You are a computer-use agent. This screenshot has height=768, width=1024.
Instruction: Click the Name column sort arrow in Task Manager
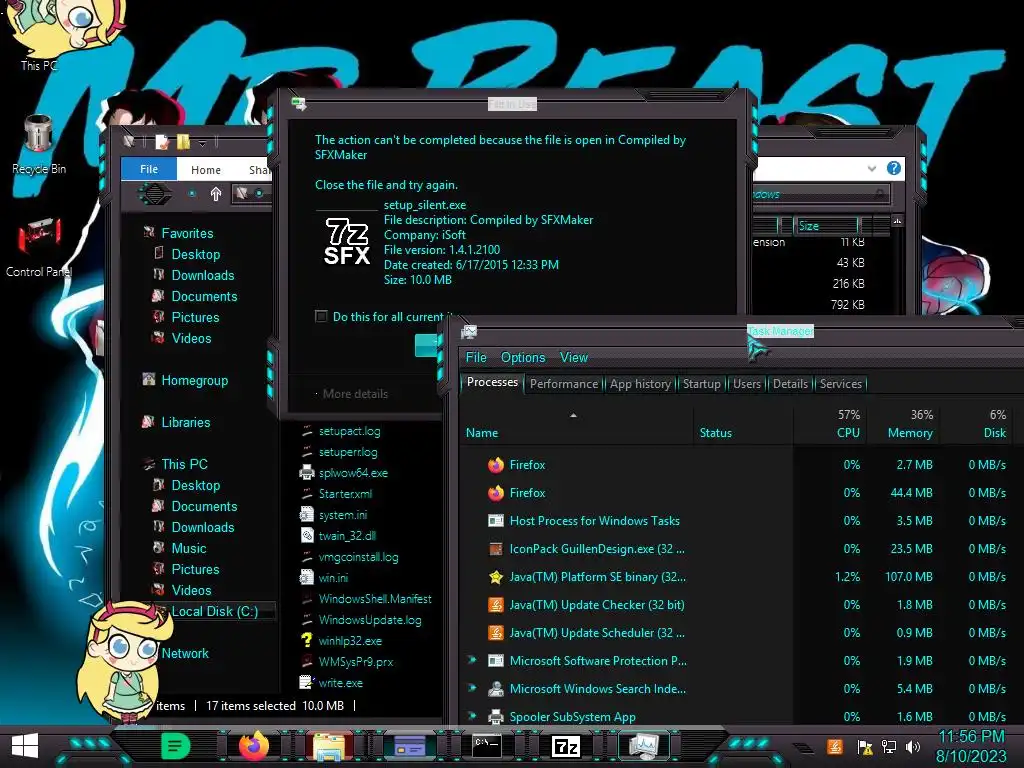(573, 415)
